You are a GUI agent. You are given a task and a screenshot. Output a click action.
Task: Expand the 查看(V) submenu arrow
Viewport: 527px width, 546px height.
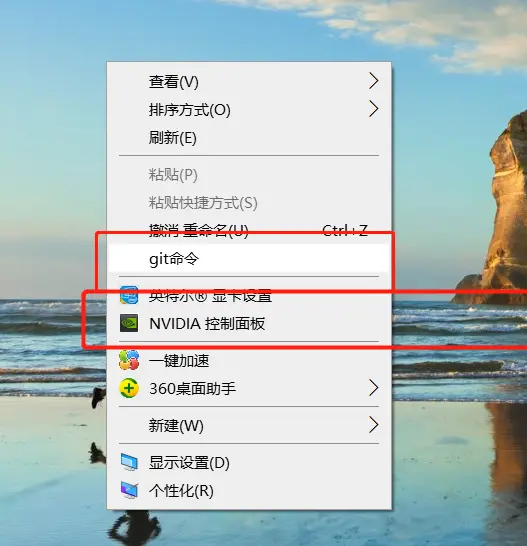point(373,81)
